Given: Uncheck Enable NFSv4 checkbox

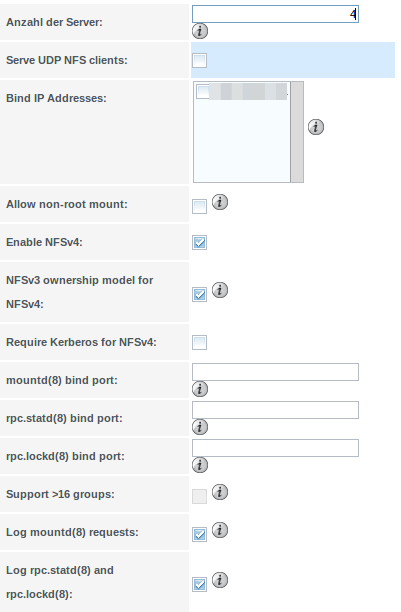Looking at the screenshot, I should point(200,242).
